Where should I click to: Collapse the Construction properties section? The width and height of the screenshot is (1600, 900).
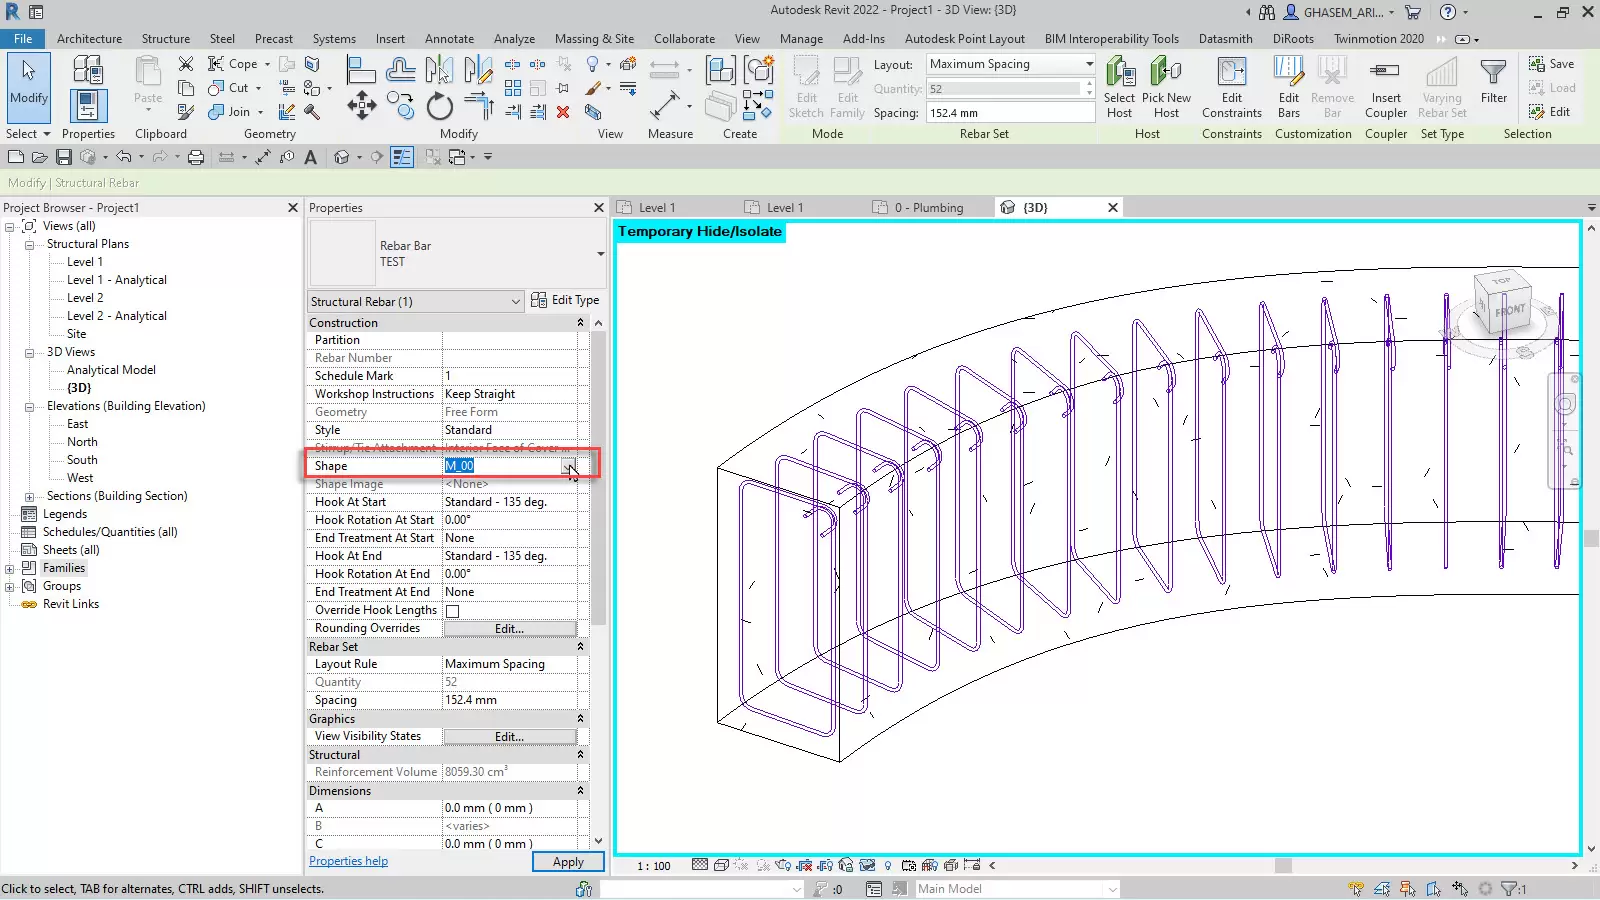580,323
